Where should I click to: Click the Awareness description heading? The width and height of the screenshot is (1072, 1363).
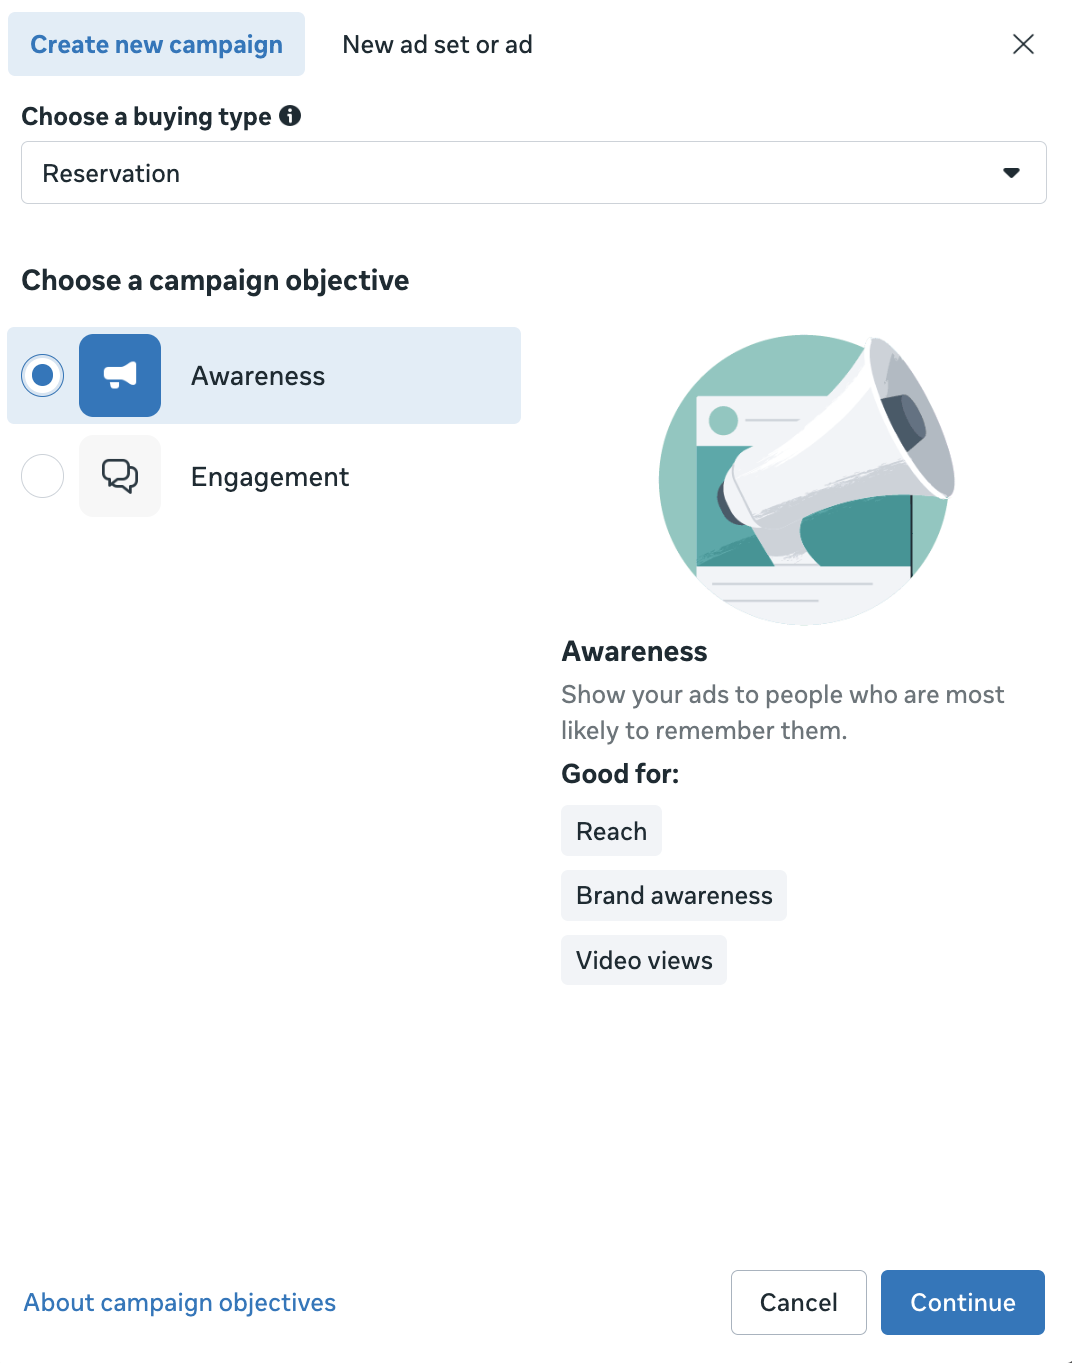click(634, 651)
